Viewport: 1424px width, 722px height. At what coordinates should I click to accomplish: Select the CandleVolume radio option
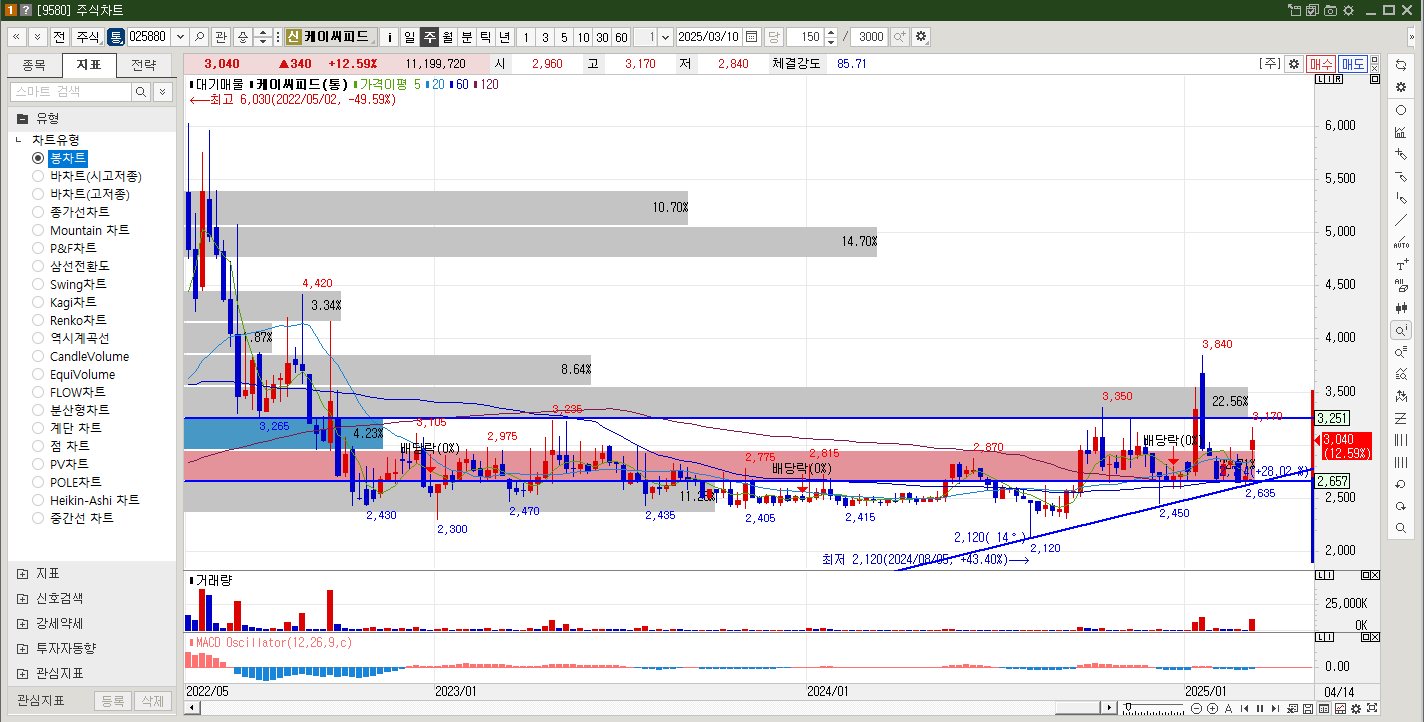pos(38,356)
